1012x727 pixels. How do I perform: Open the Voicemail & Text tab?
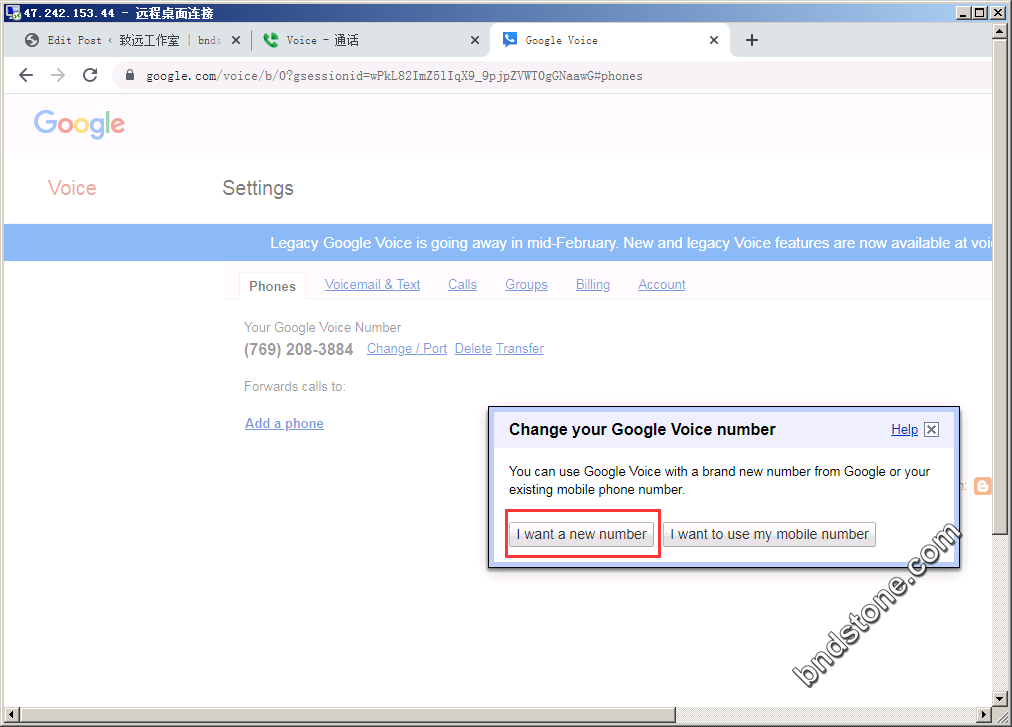point(372,285)
